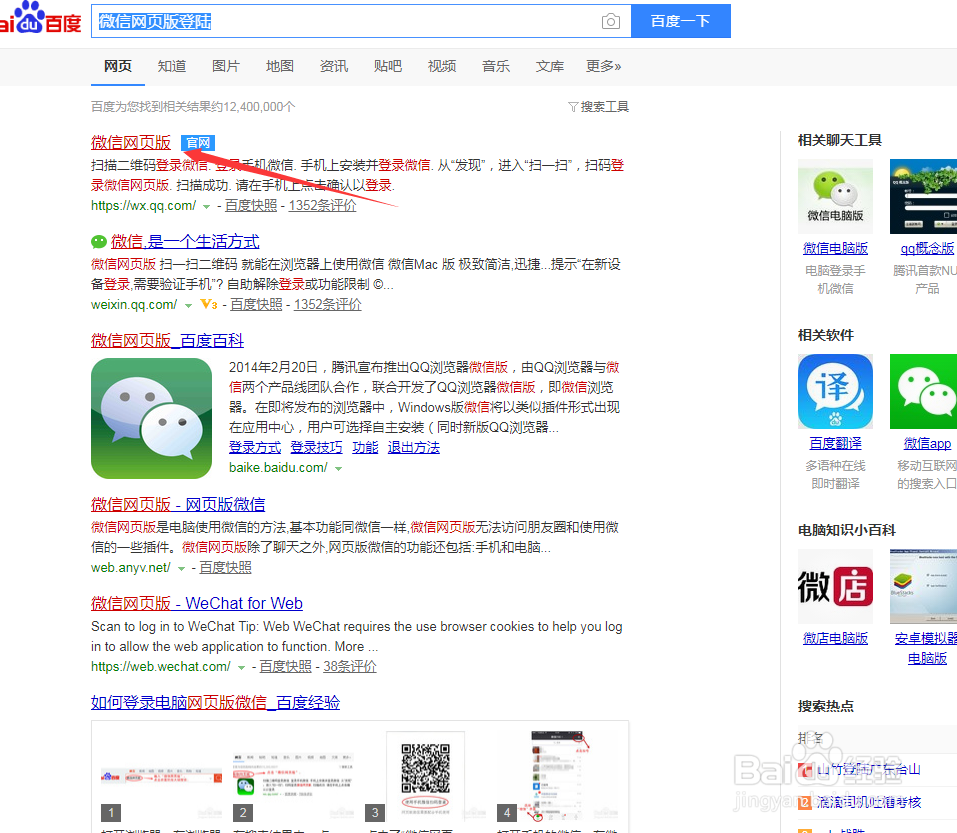Open the 微信电脑版 sidebar link
This screenshot has height=833, width=957.
(x=836, y=248)
